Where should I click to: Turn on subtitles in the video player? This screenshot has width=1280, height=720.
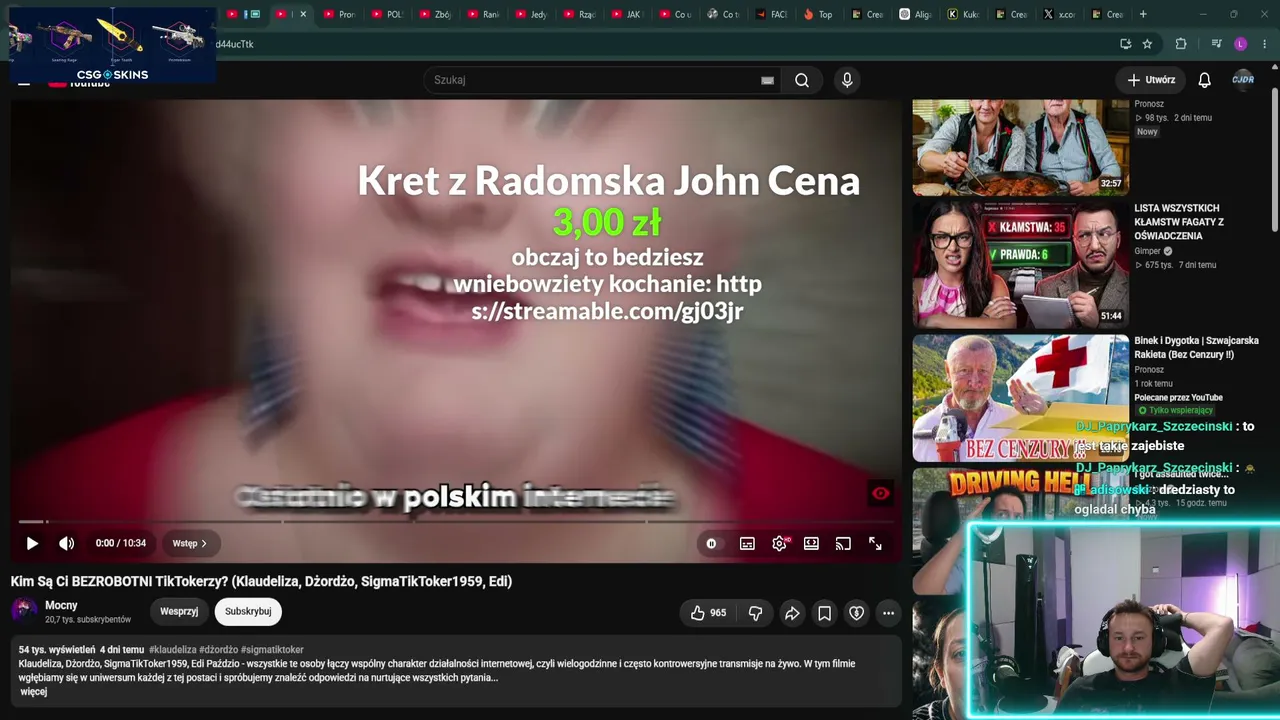[x=747, y=544]
